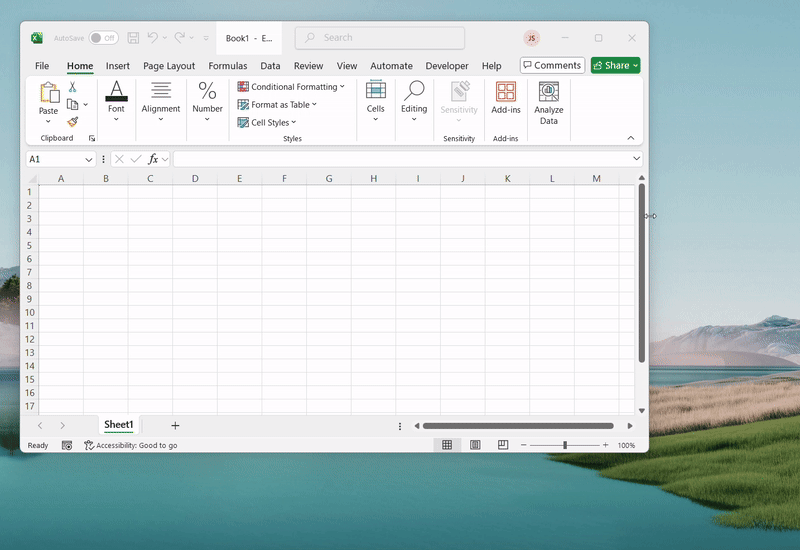Switch to the Insert tab

coord(118,66)
